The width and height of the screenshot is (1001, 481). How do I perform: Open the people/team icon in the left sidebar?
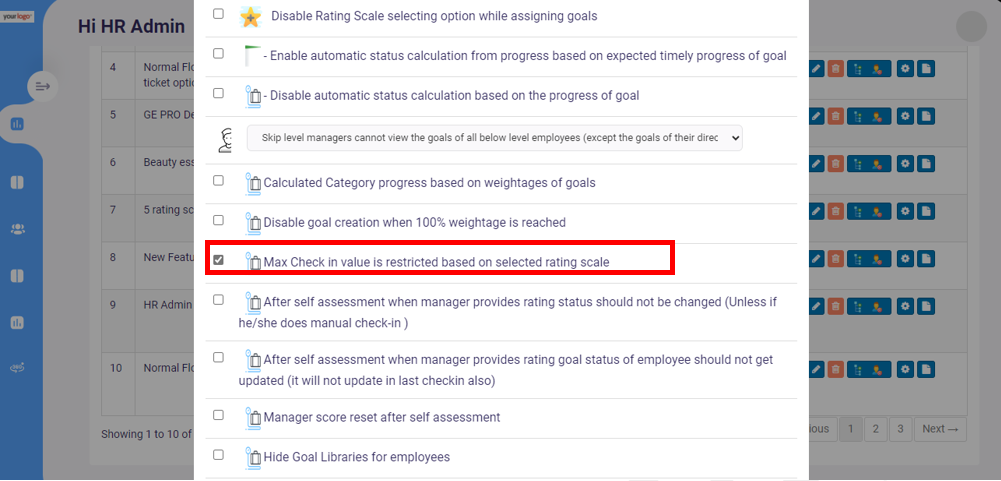click(x=17, y=230)
